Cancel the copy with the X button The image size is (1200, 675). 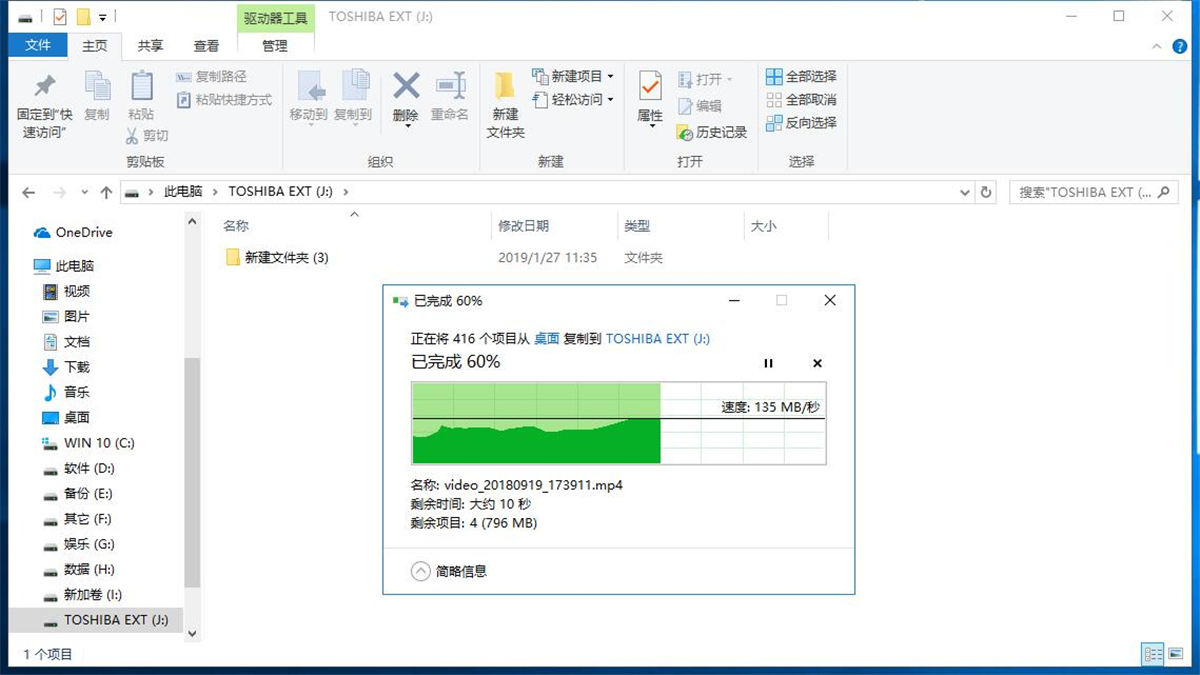pyautogui.click(x=817, y=363)
